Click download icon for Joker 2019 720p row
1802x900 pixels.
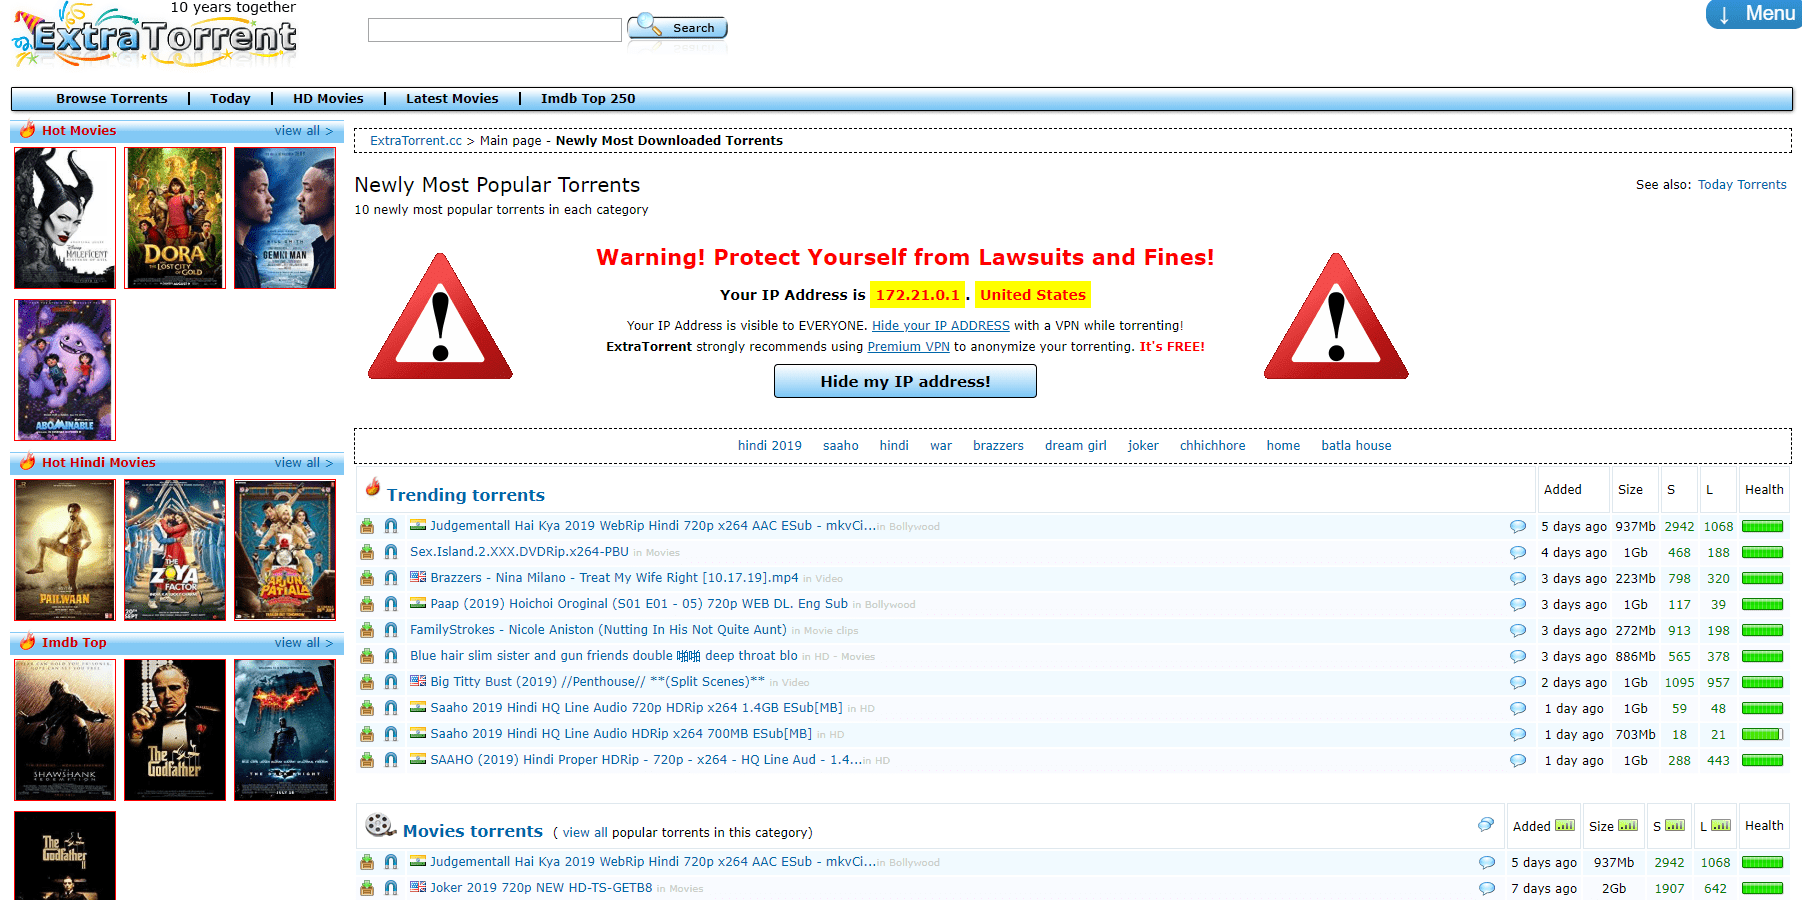[x=367, y=888]
